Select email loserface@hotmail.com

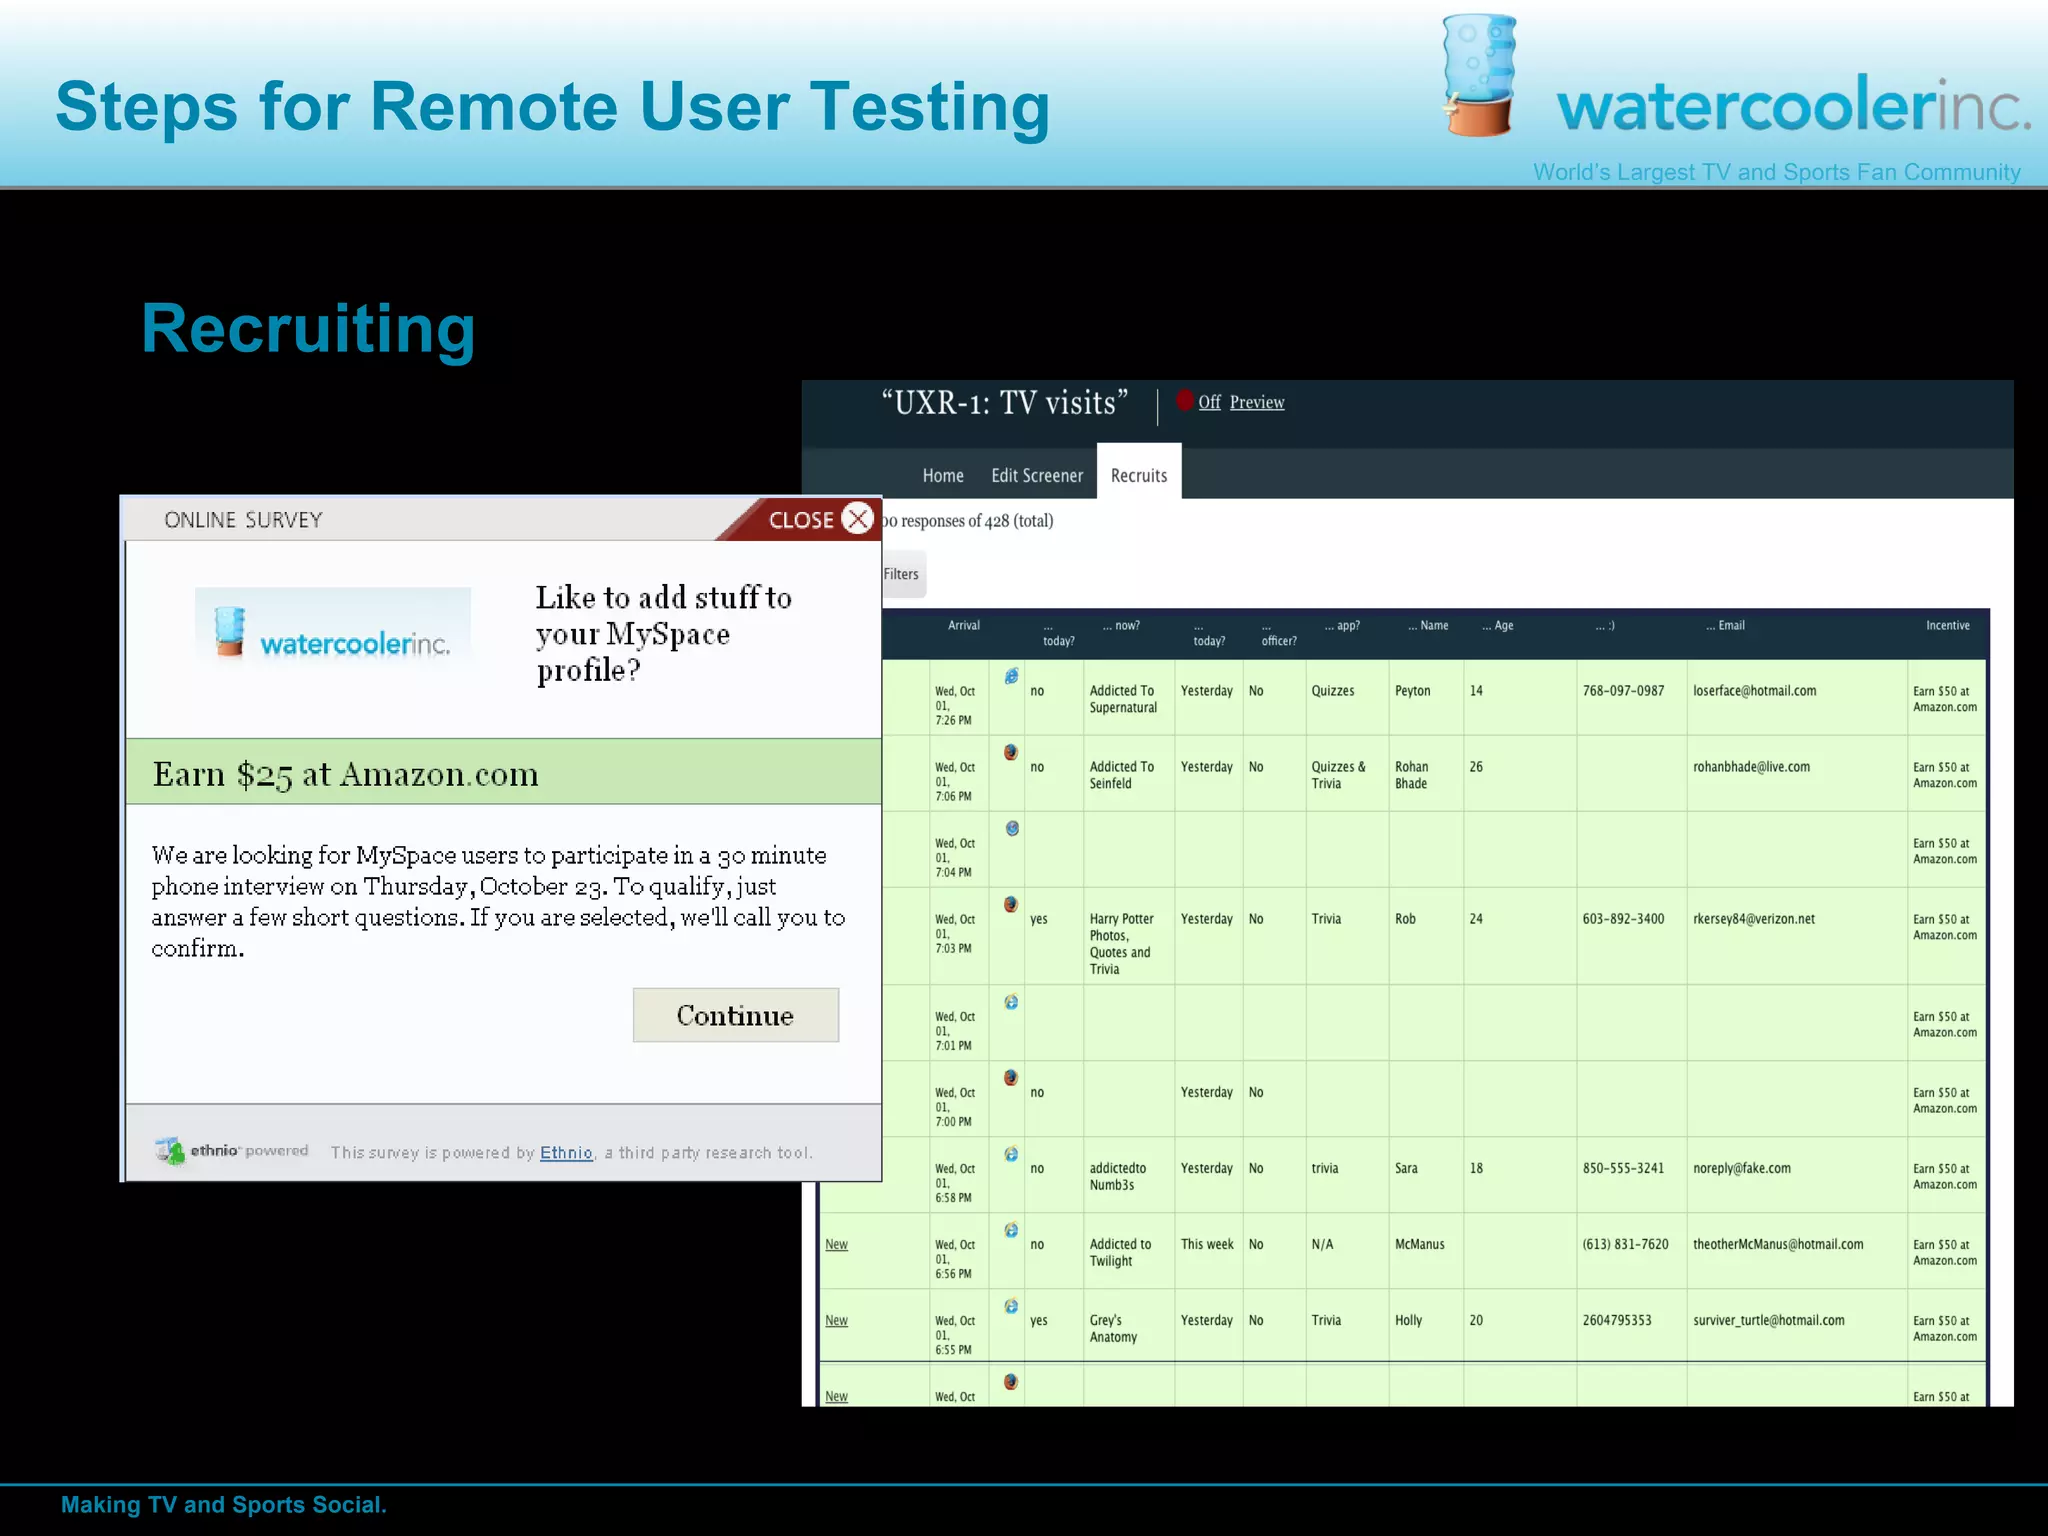tap(1755, 691)
